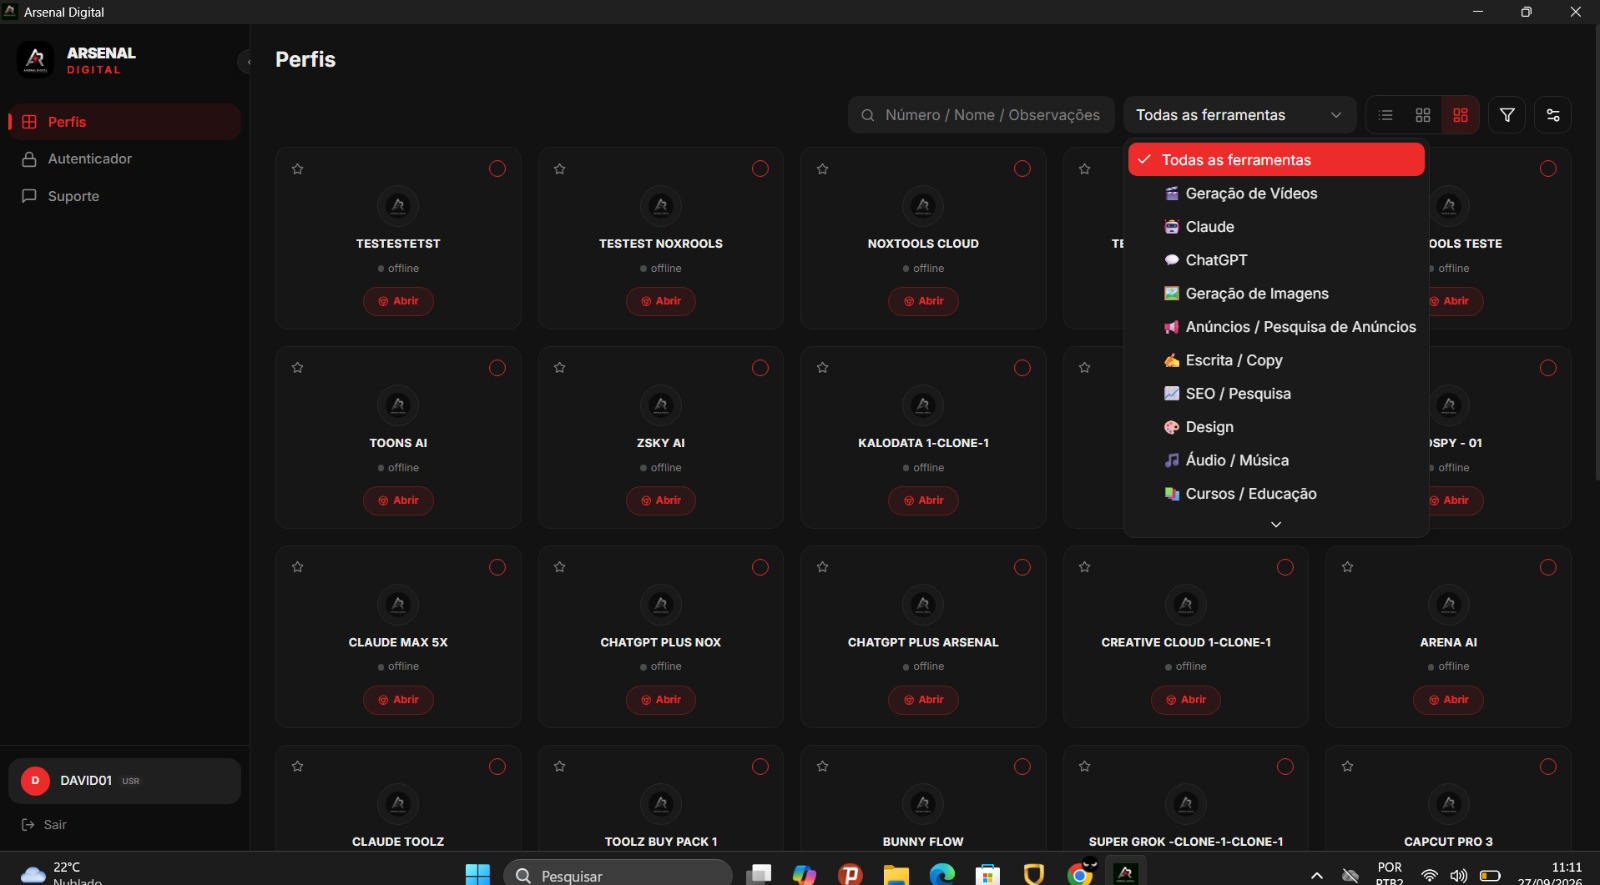The height and width of the screenshot is (885, 1600).
Task: Switch to list view layout
Action: coord(1385,115)
